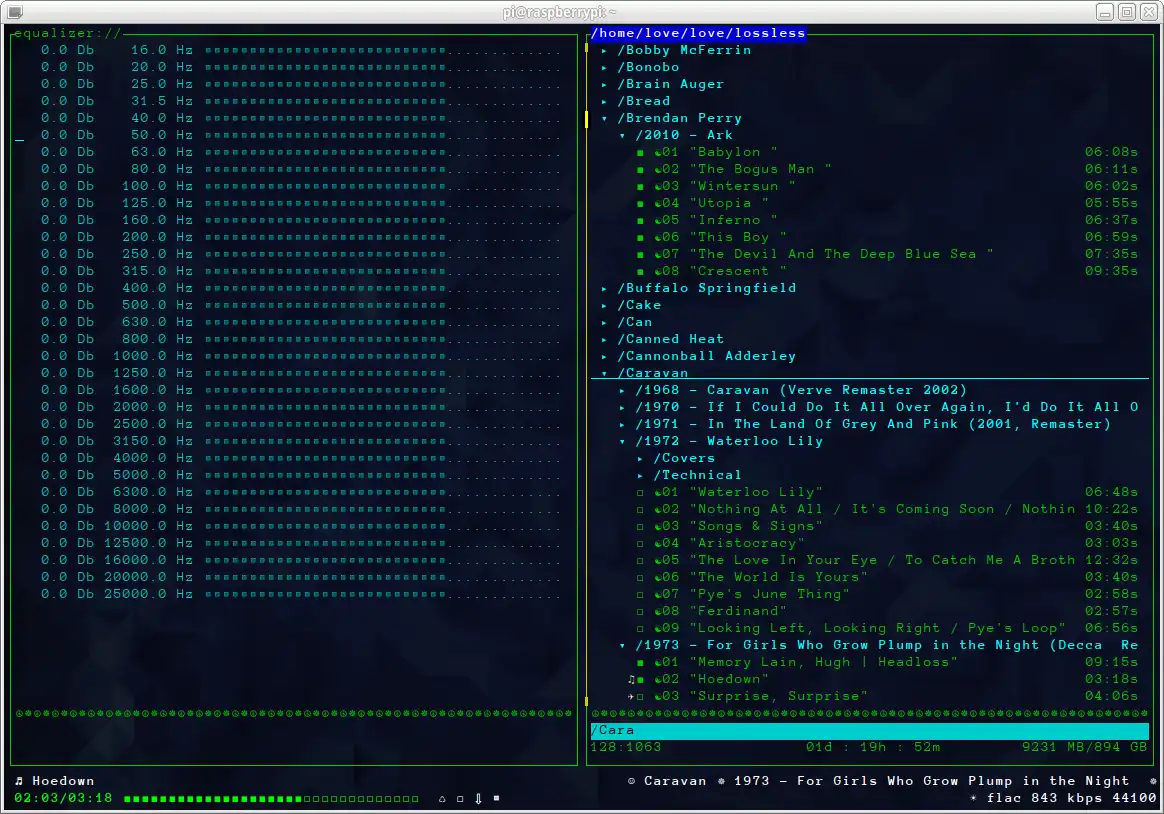Click the 128:1063 position counter
Image resolution: width=1164 pixels, height=814 pixels.
coord(626,747)
